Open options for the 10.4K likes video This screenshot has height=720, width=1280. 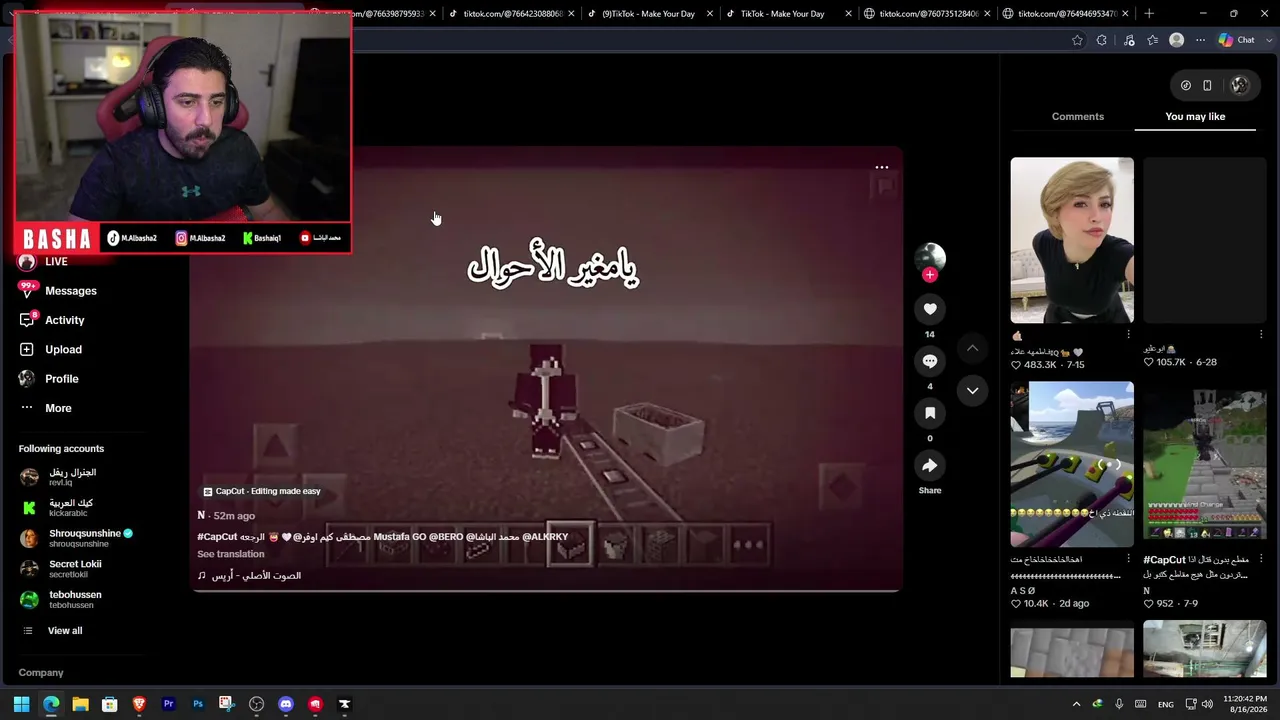pos(1129,559)
